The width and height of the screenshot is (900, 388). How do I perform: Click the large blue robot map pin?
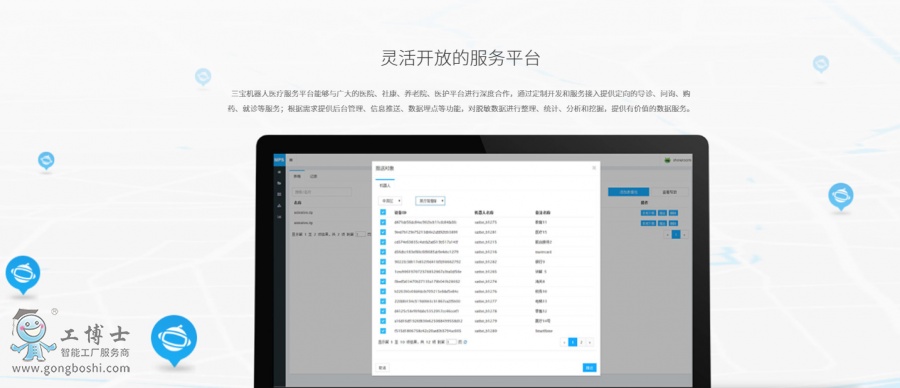[x=174, y=340]
